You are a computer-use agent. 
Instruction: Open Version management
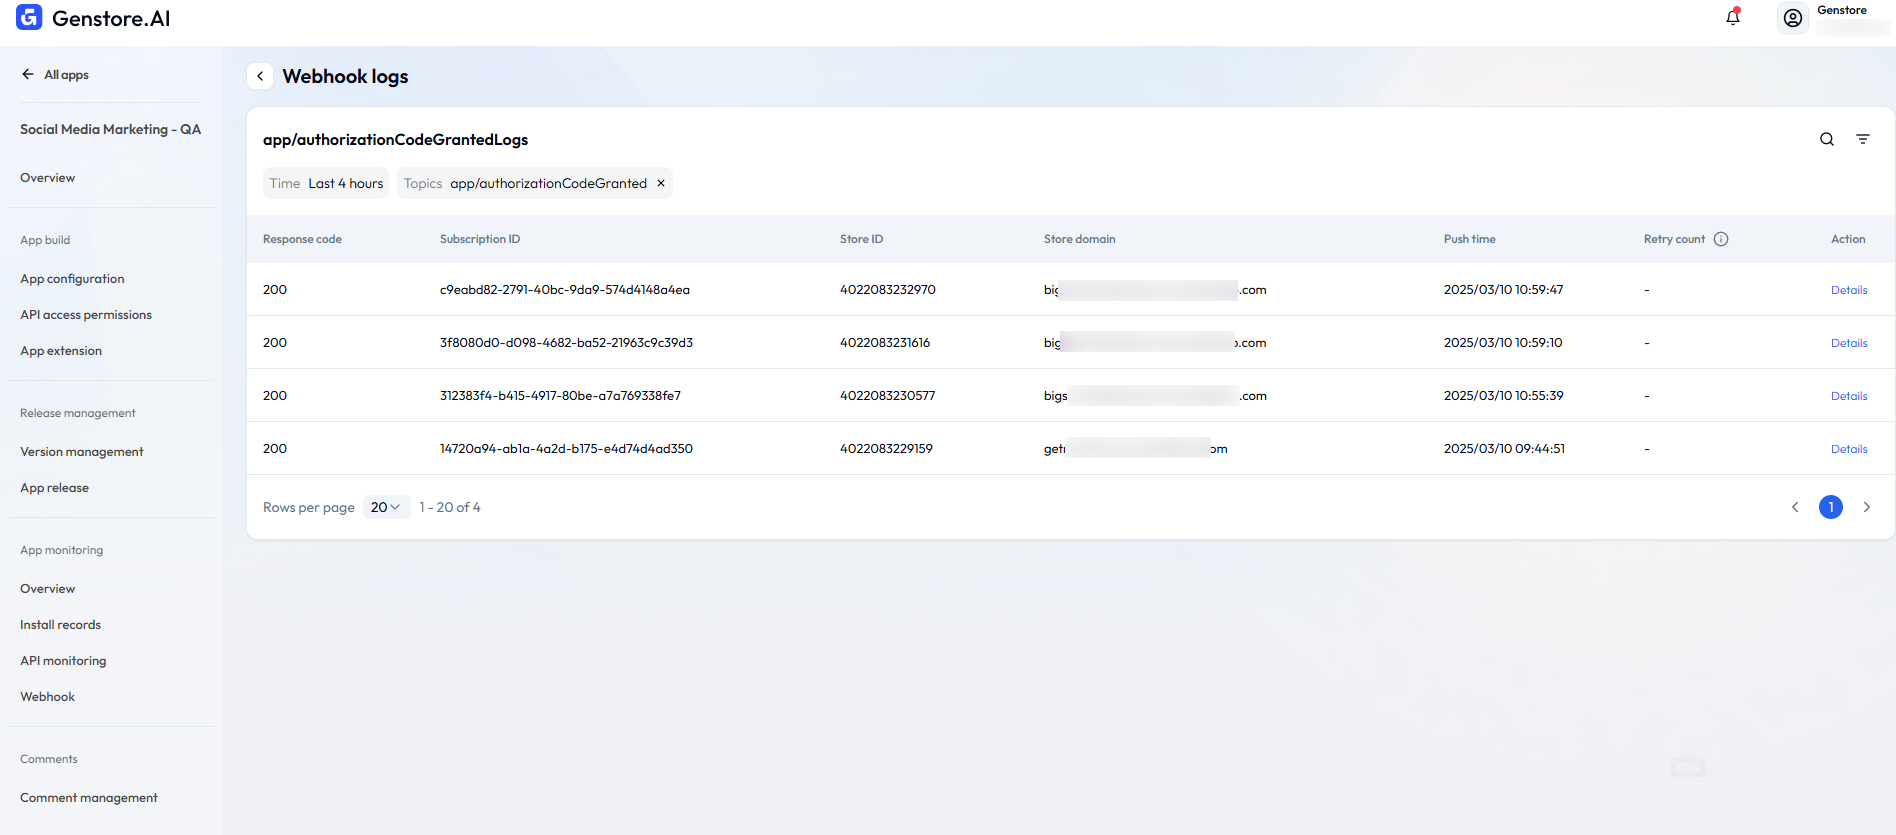point(82,452)
